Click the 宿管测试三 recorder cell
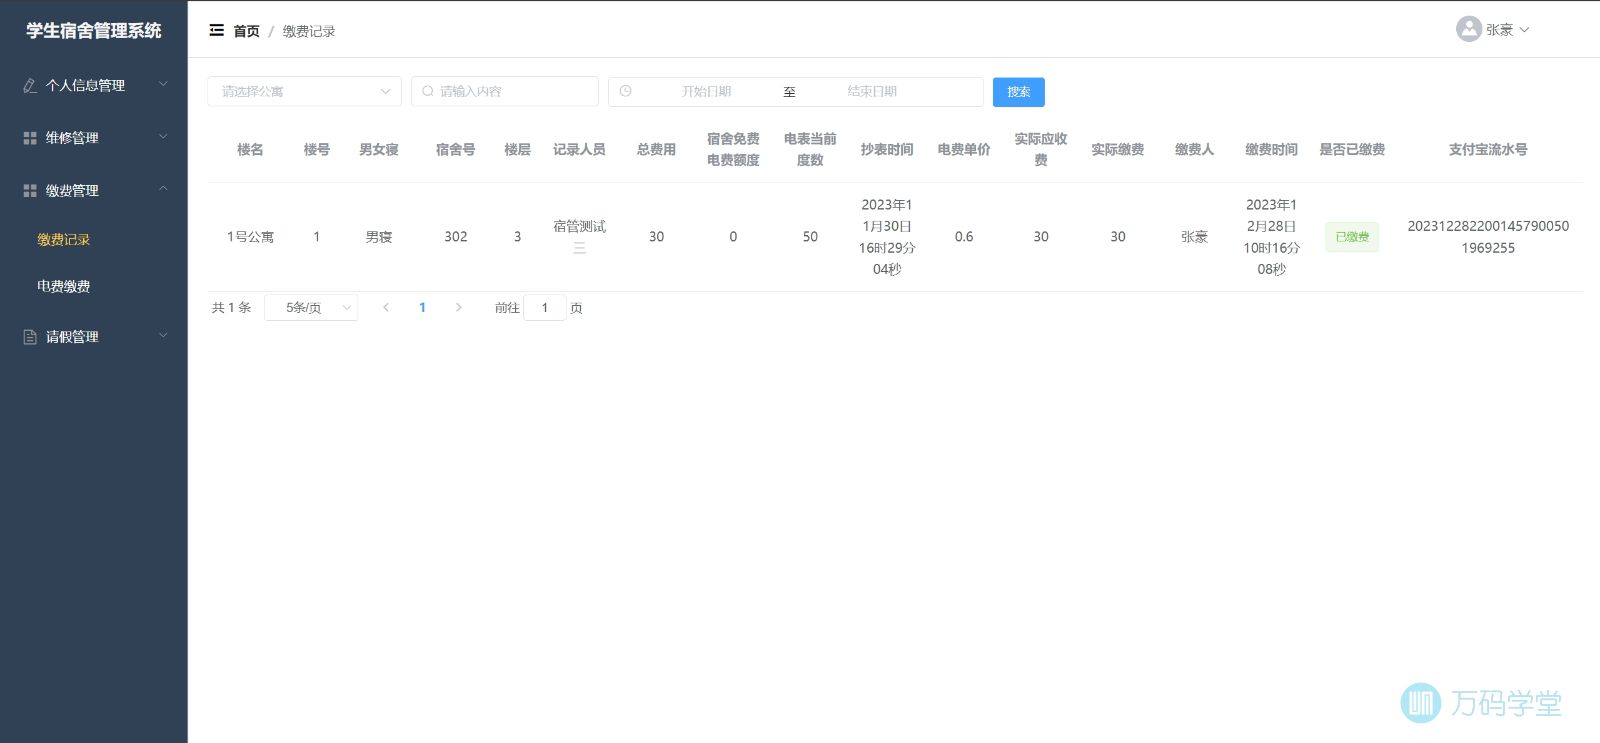The width and height of the screenshot is (1600, 743). [580, 237]
